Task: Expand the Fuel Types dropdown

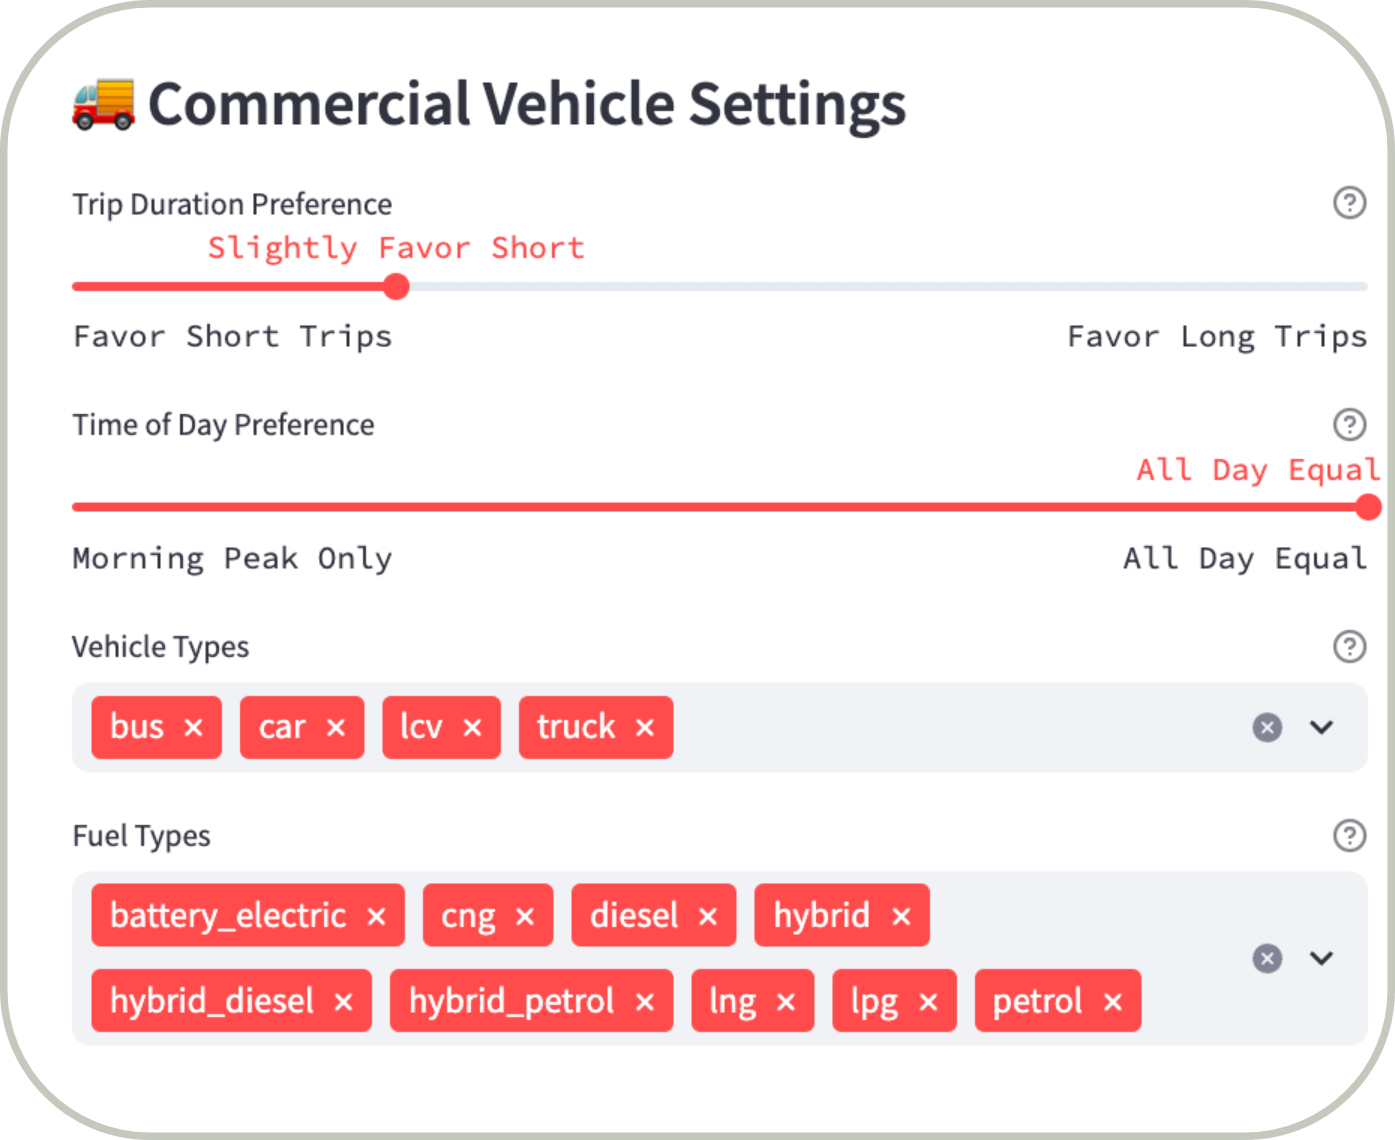Action: [1321, 958]
